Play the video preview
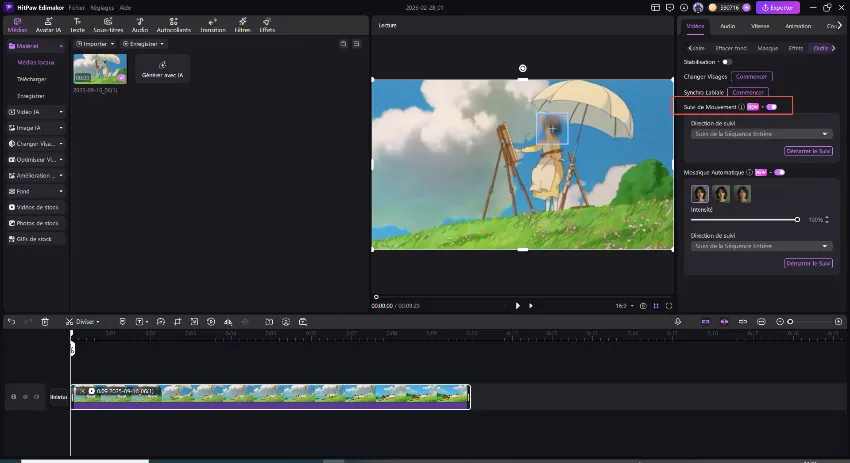The image size is (850, 463). pos(517,306)
